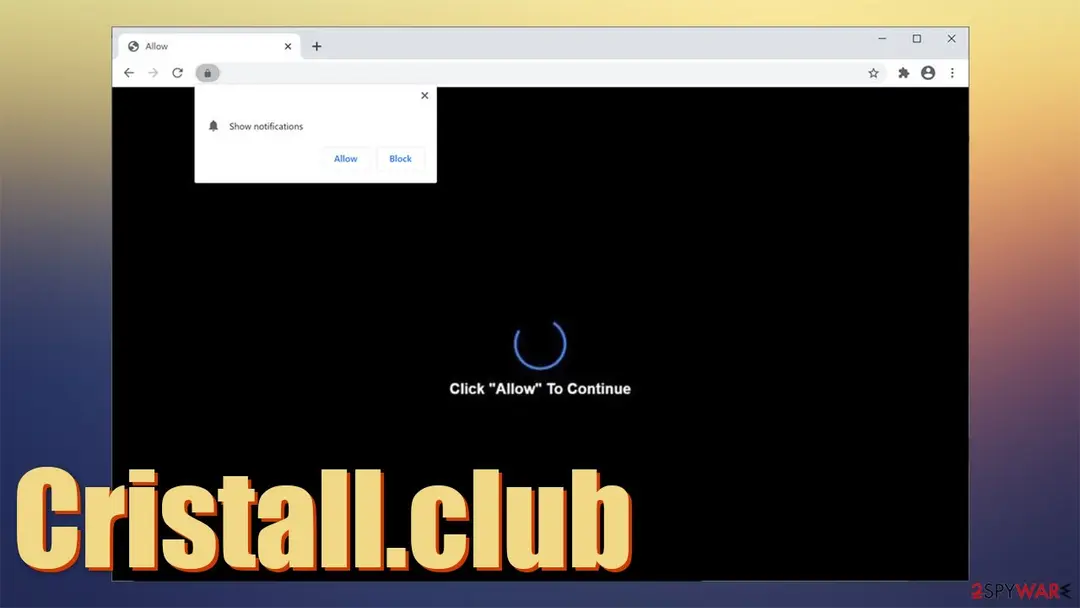
Task: Open Chrome's three-dot menu
Action: (x=953, y=73)
